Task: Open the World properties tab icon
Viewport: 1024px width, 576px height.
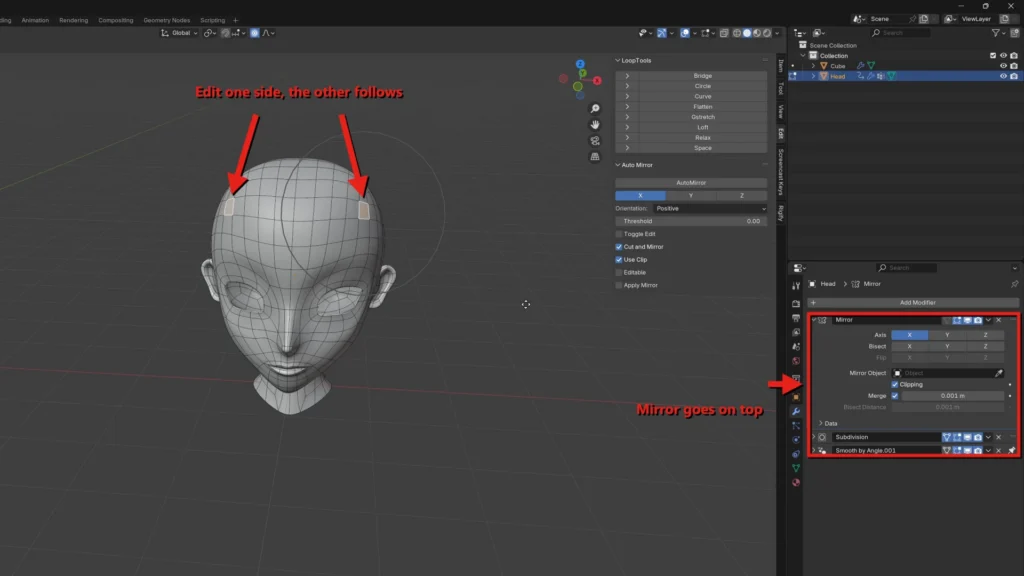Action: (796, 360)
